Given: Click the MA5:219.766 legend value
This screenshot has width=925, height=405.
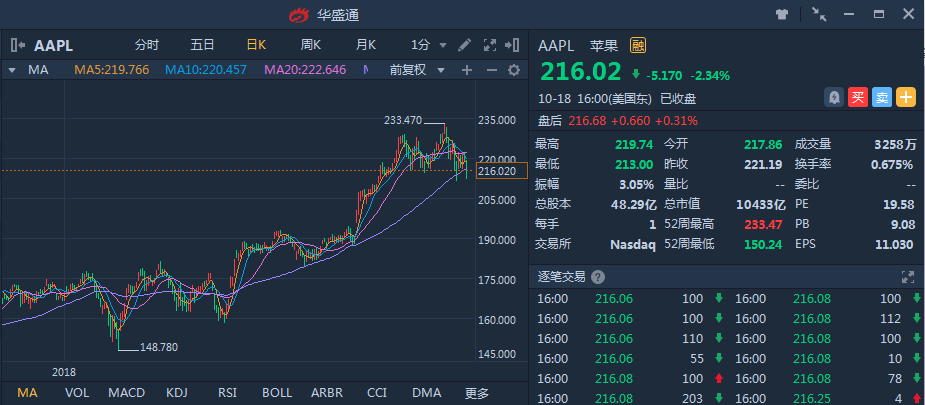Looking at the screenshot, I should pos(111,70).
